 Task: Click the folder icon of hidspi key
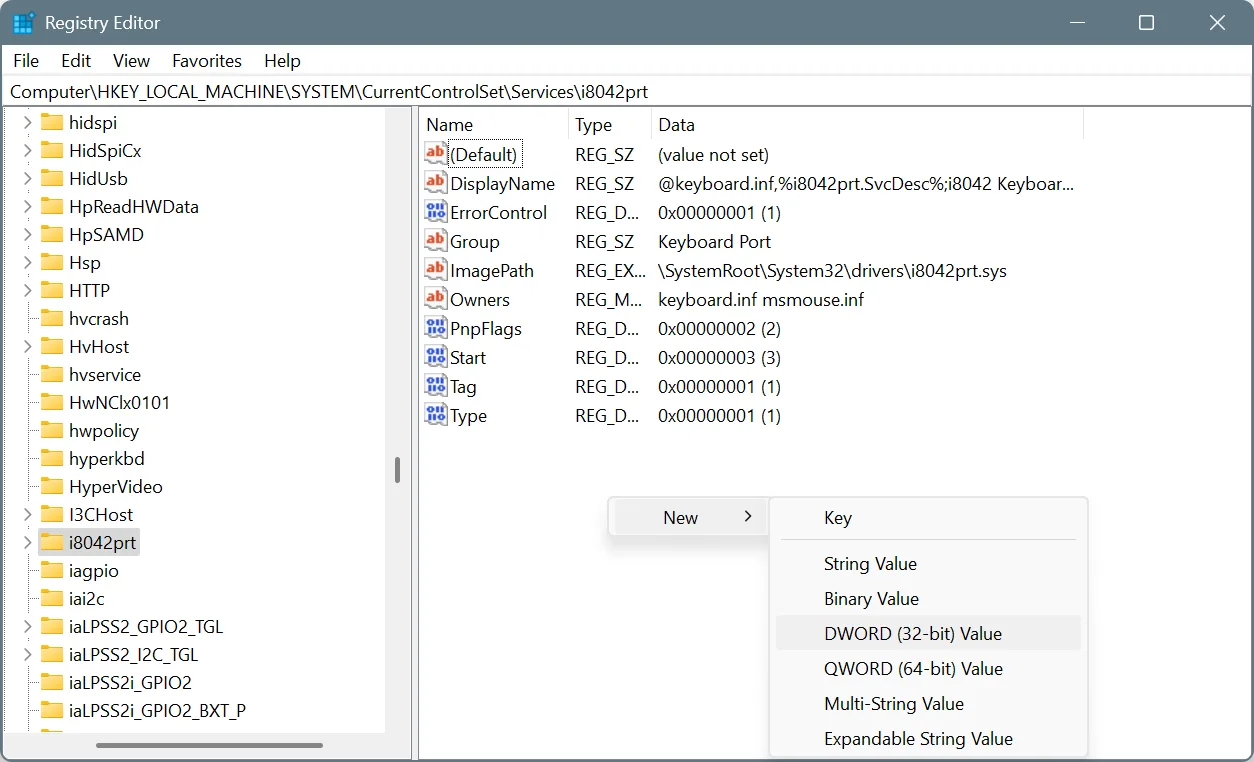(52, 122)
